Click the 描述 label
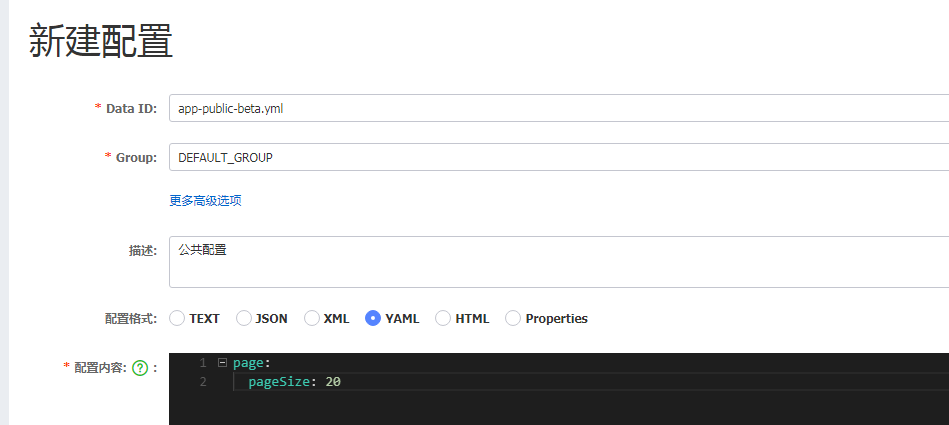 click(143, 251)
